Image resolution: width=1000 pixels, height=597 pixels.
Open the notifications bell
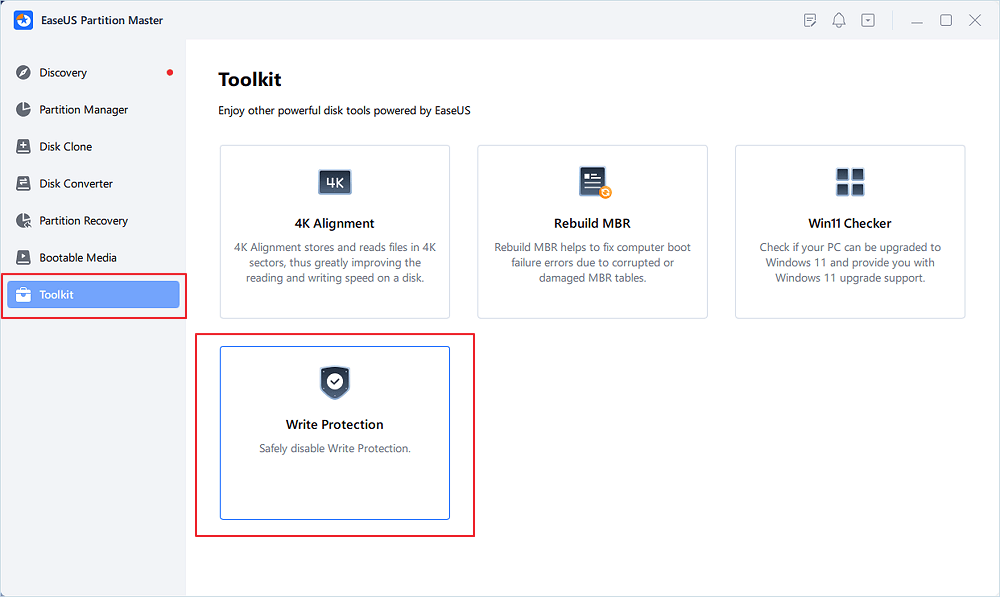(x=840, y=20)
